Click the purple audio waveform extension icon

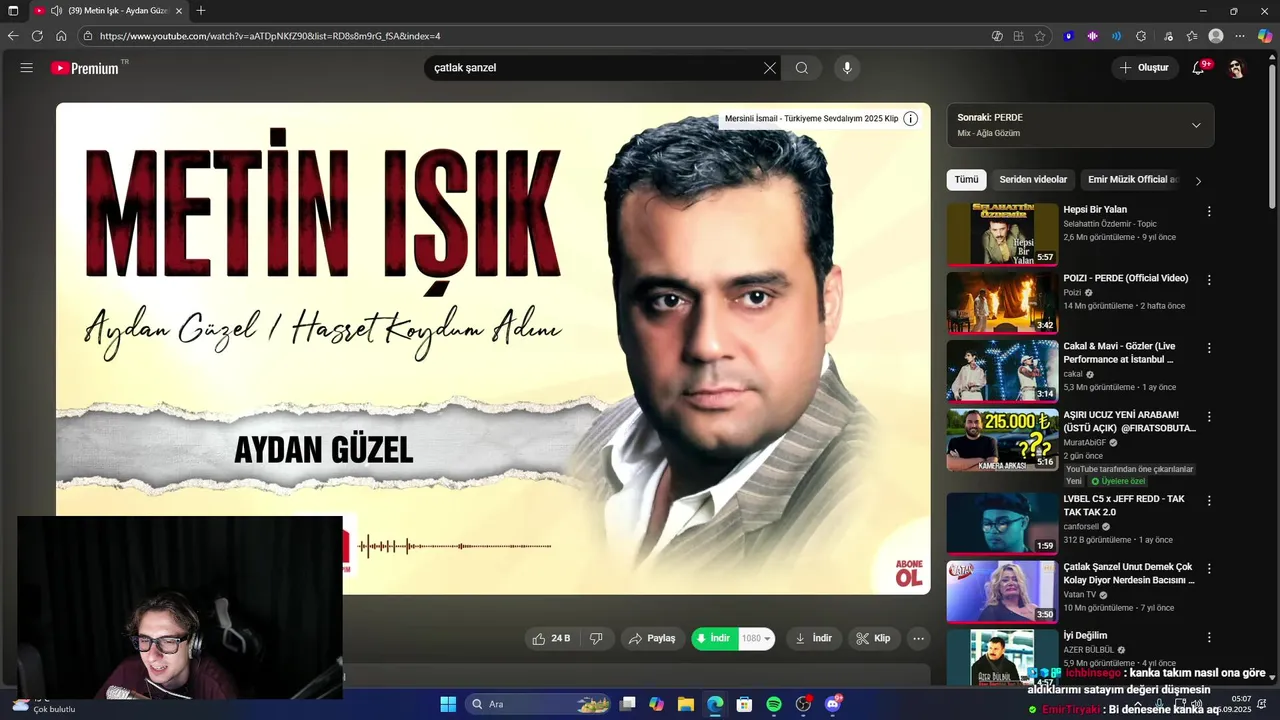[1092, 36]
